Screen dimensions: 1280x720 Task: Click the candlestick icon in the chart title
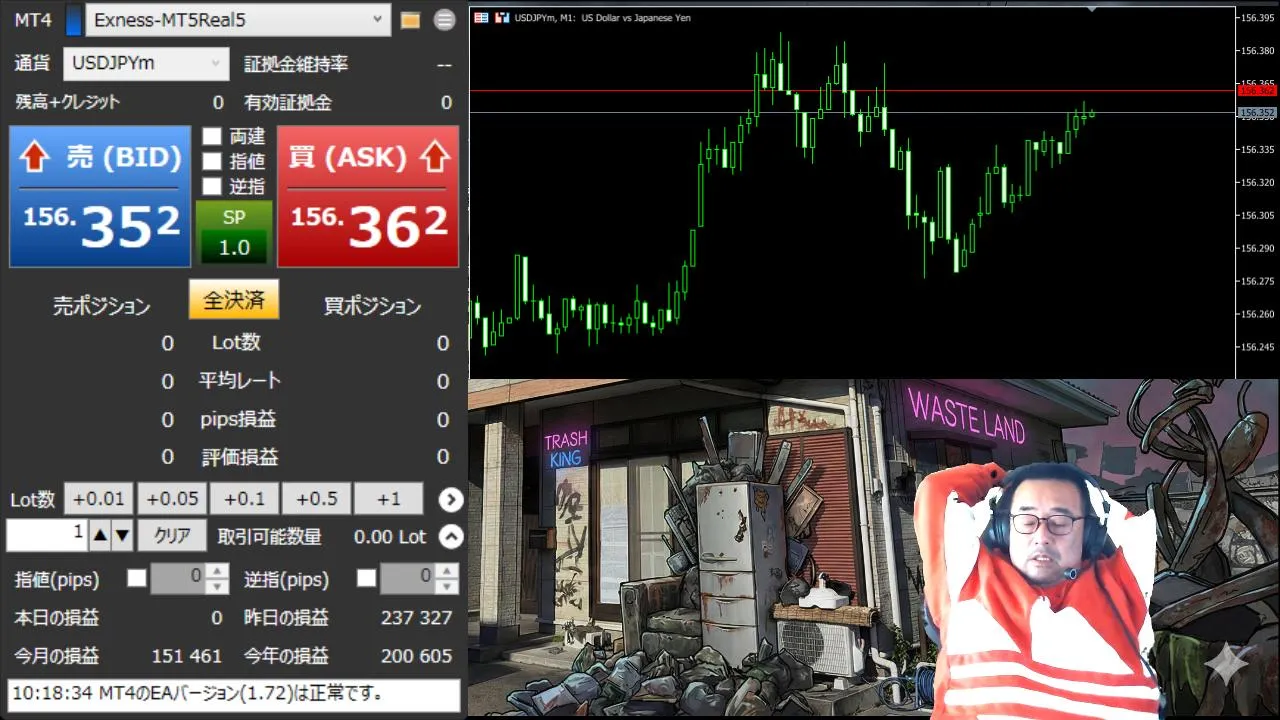(x=502, y=18)
